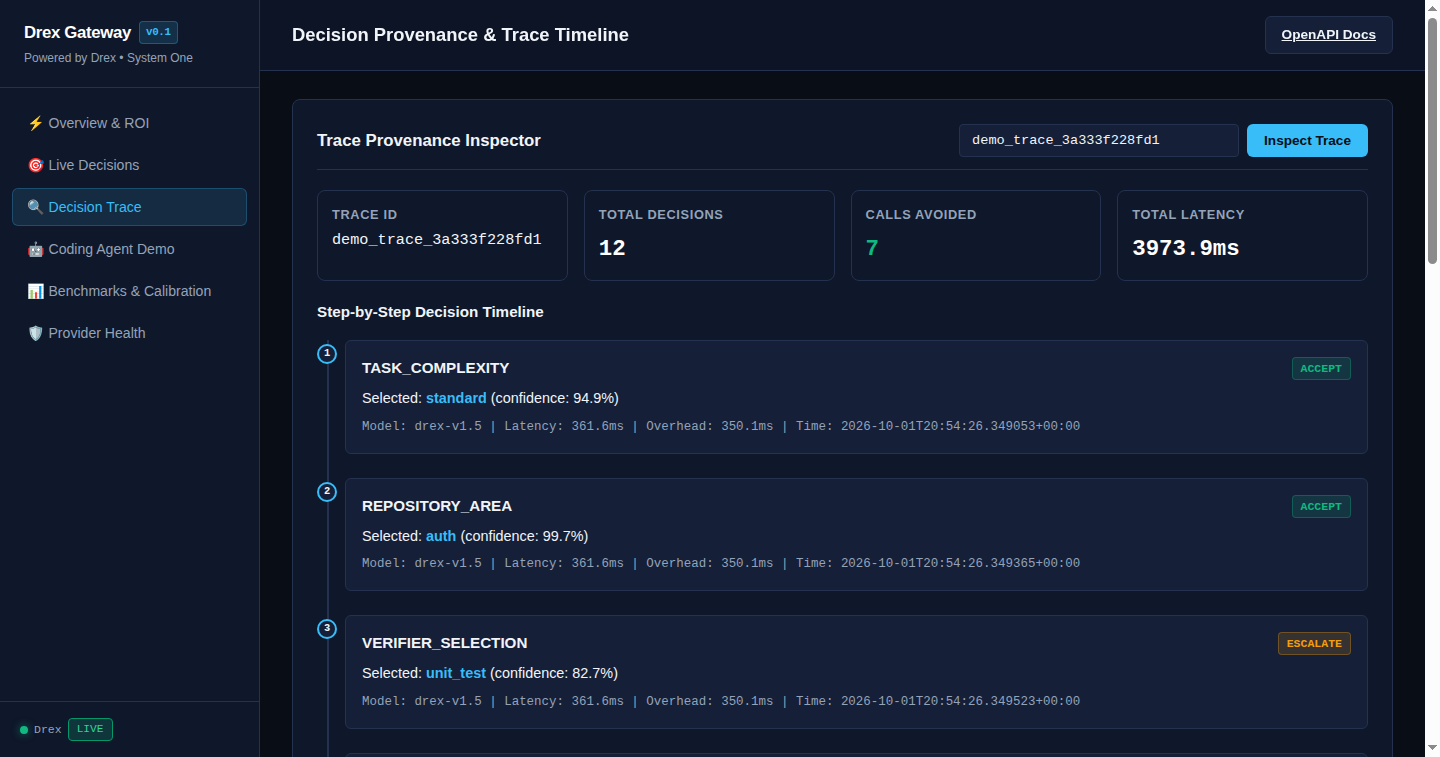Click the REPOSITORY_AREA step title
Viewport: 1440px width, 757px height.
[437, 506]
